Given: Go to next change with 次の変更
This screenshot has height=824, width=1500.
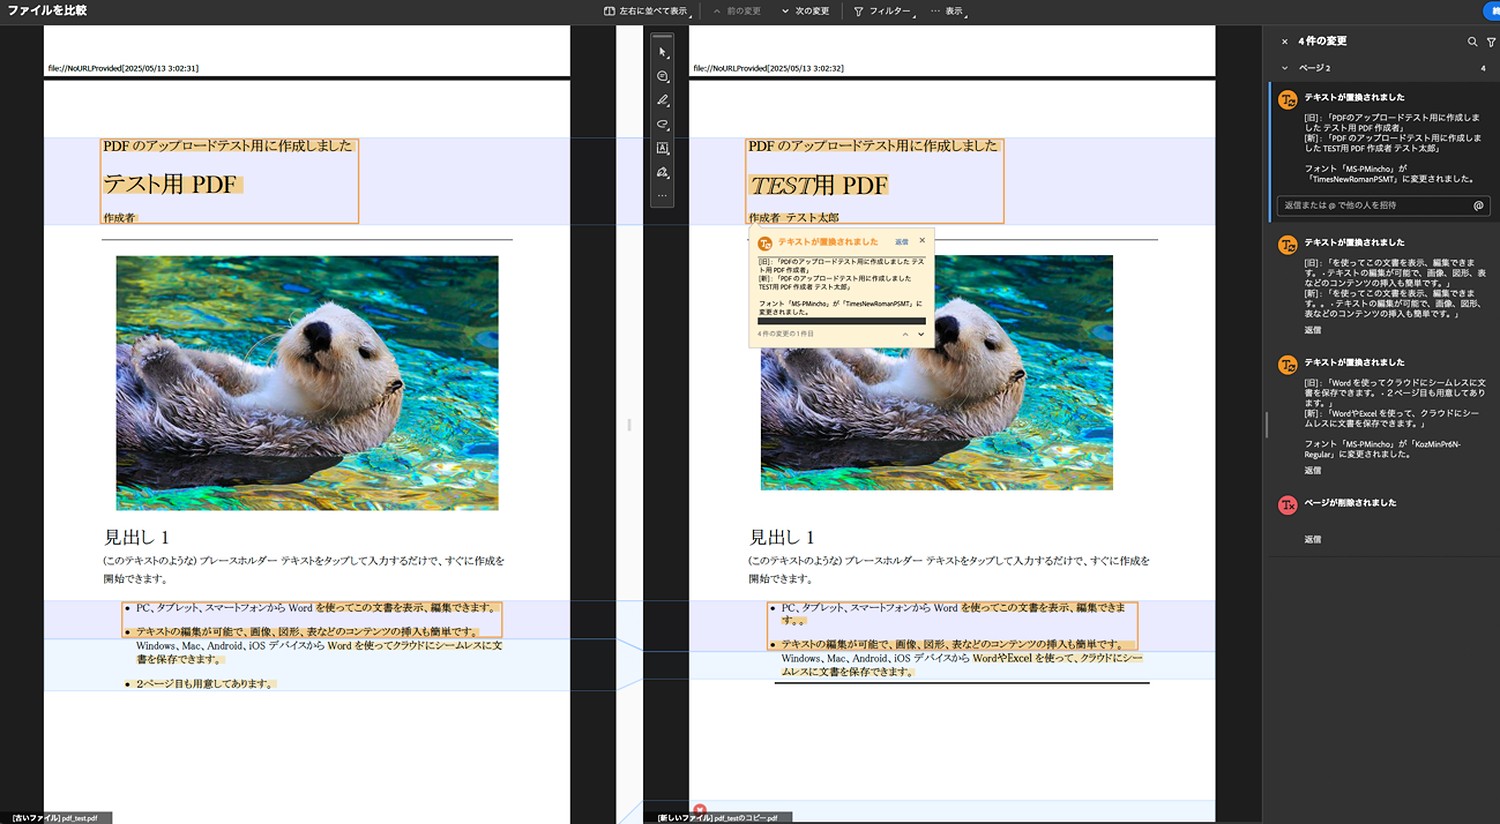Looking at the screenshot, I should point(805,11).
